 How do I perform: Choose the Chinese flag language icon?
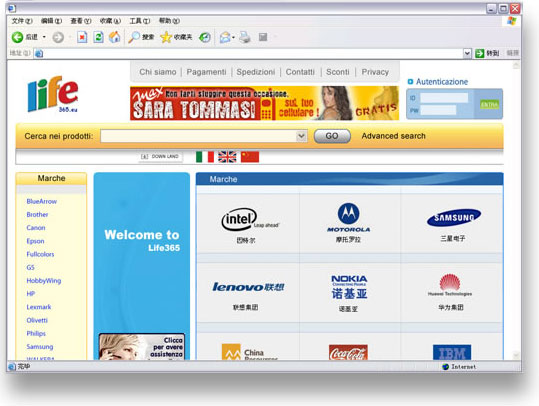(250, 156)
